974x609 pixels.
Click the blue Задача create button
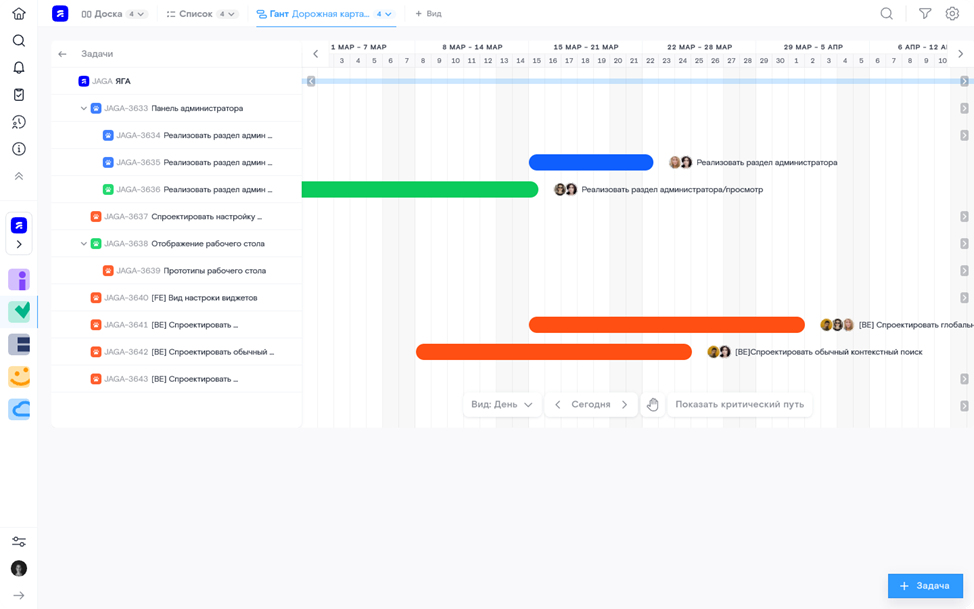tap(925, 586)
